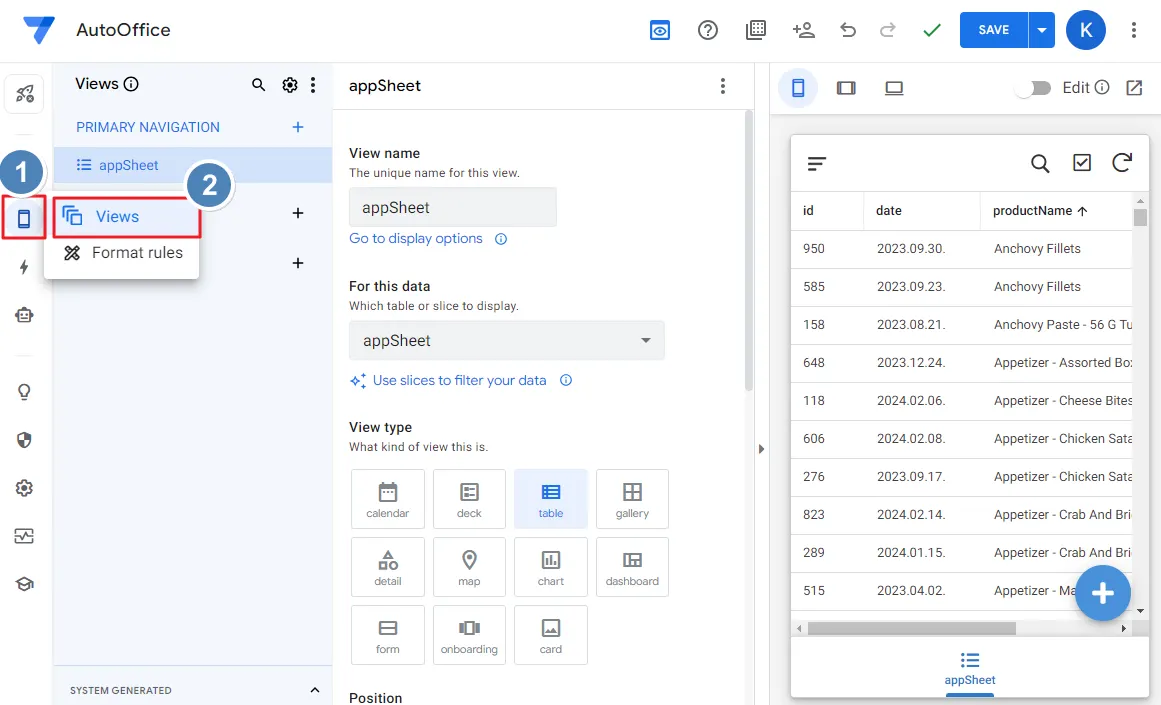Select the appSheet view in Primary Navigation
Viewport: 1161px width, 705px height.
pos(193,165)
